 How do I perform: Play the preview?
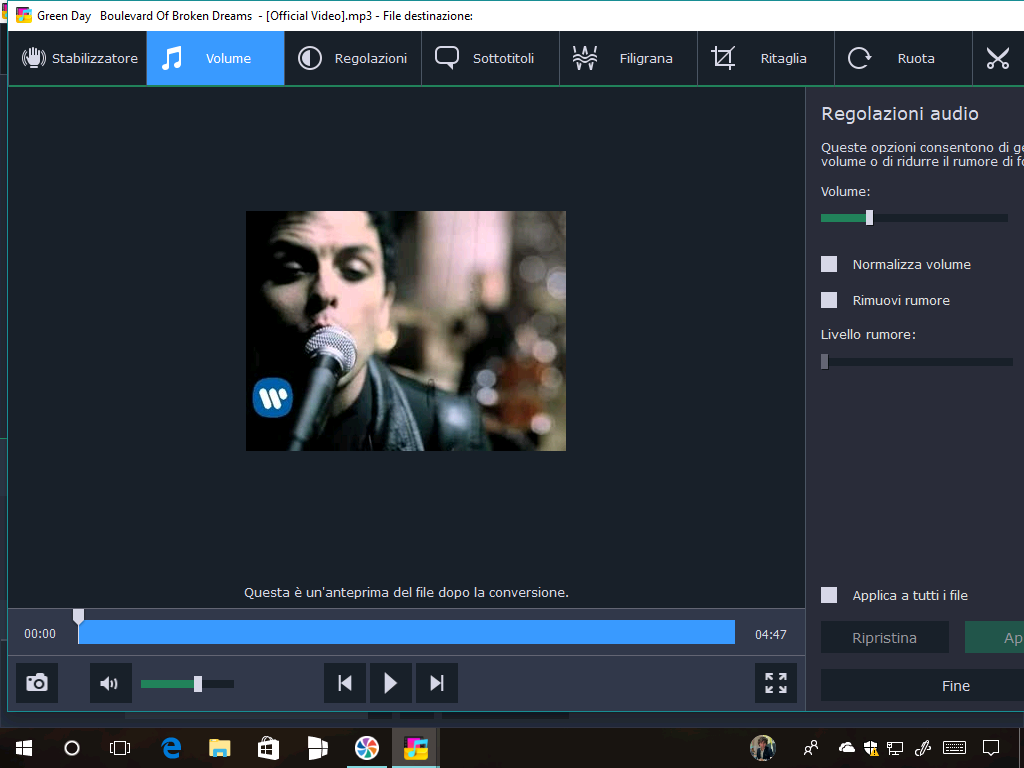(x=391, y=683)
